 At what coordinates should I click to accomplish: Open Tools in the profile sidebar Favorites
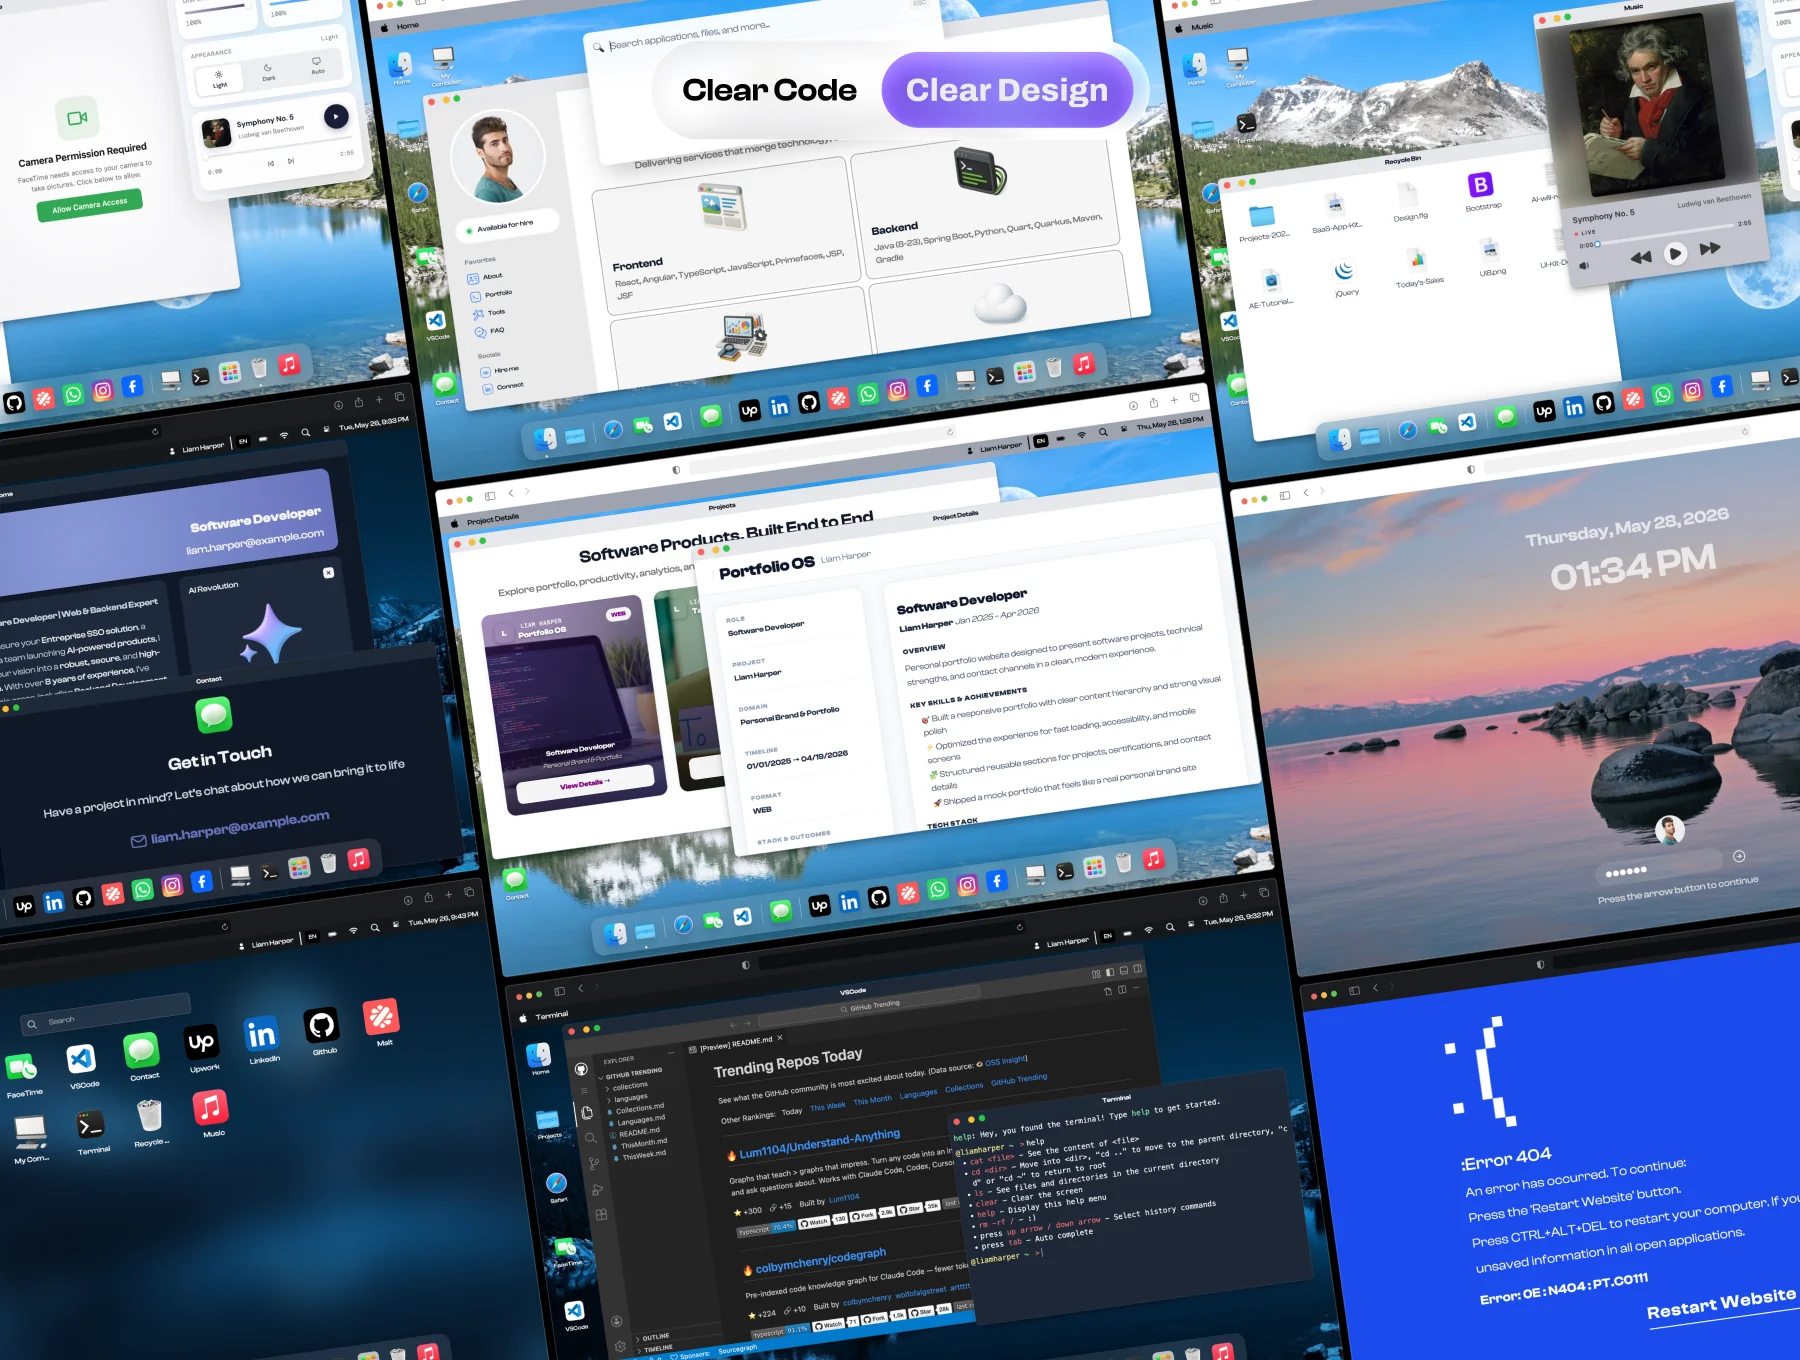(x=489, y=313)
